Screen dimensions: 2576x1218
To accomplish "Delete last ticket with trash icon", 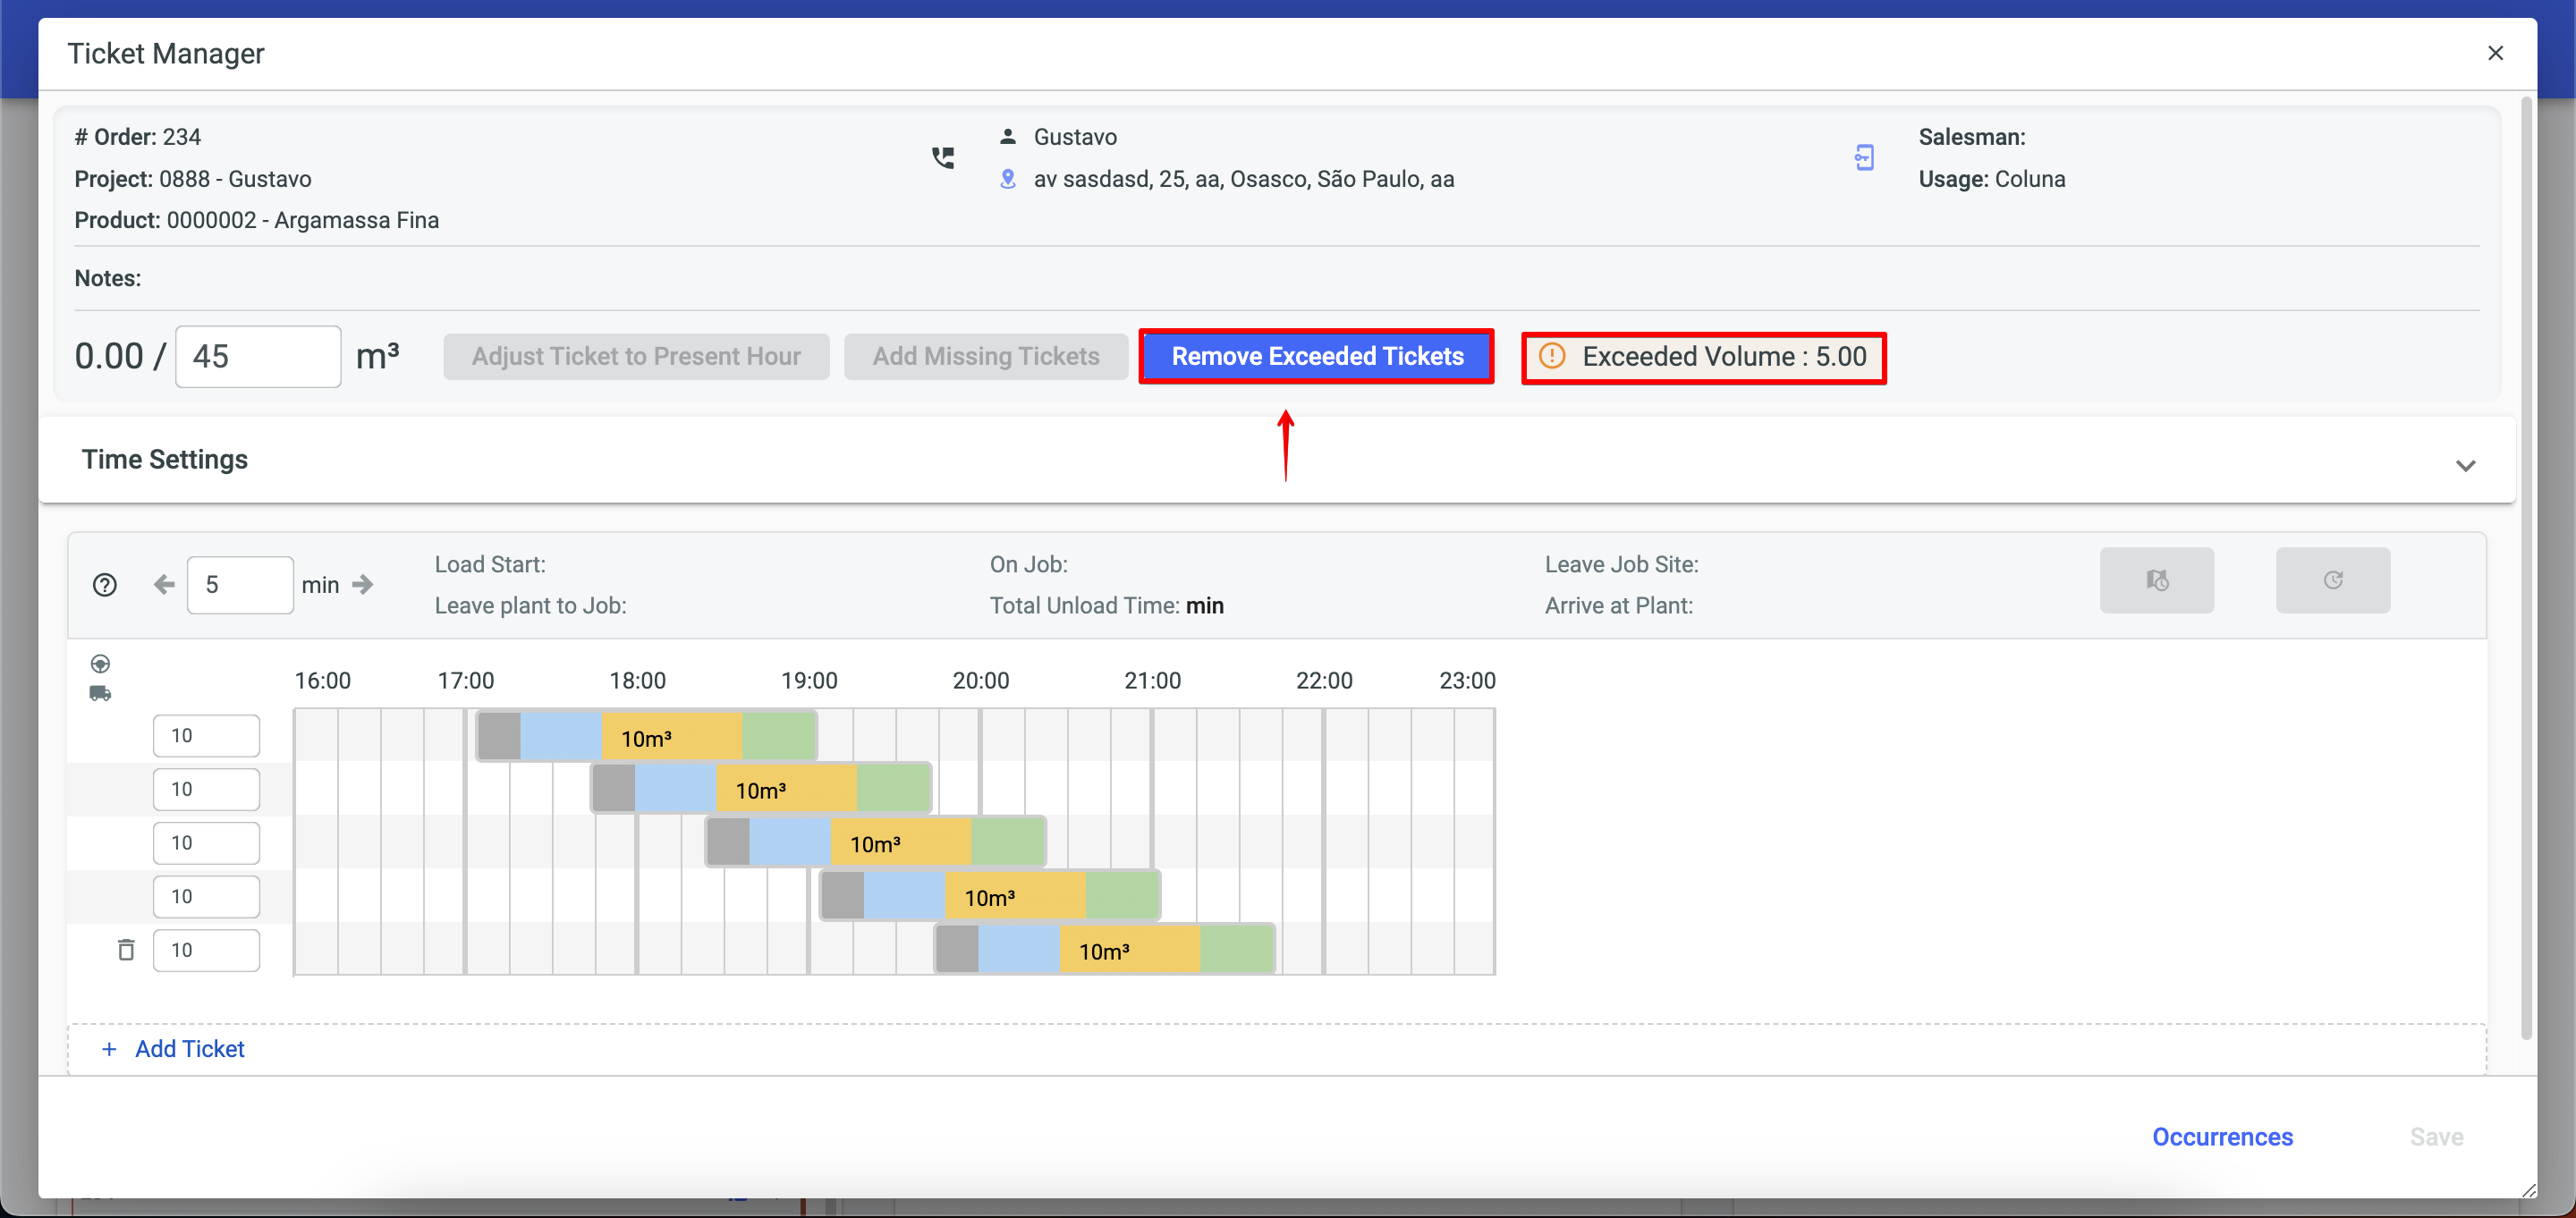I will 126,949.
